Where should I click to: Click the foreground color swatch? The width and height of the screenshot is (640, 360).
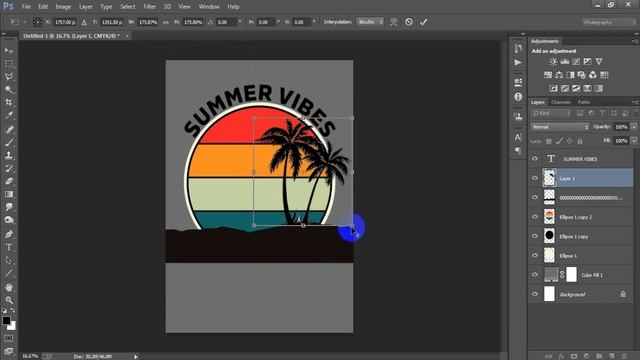click(6, 320)
